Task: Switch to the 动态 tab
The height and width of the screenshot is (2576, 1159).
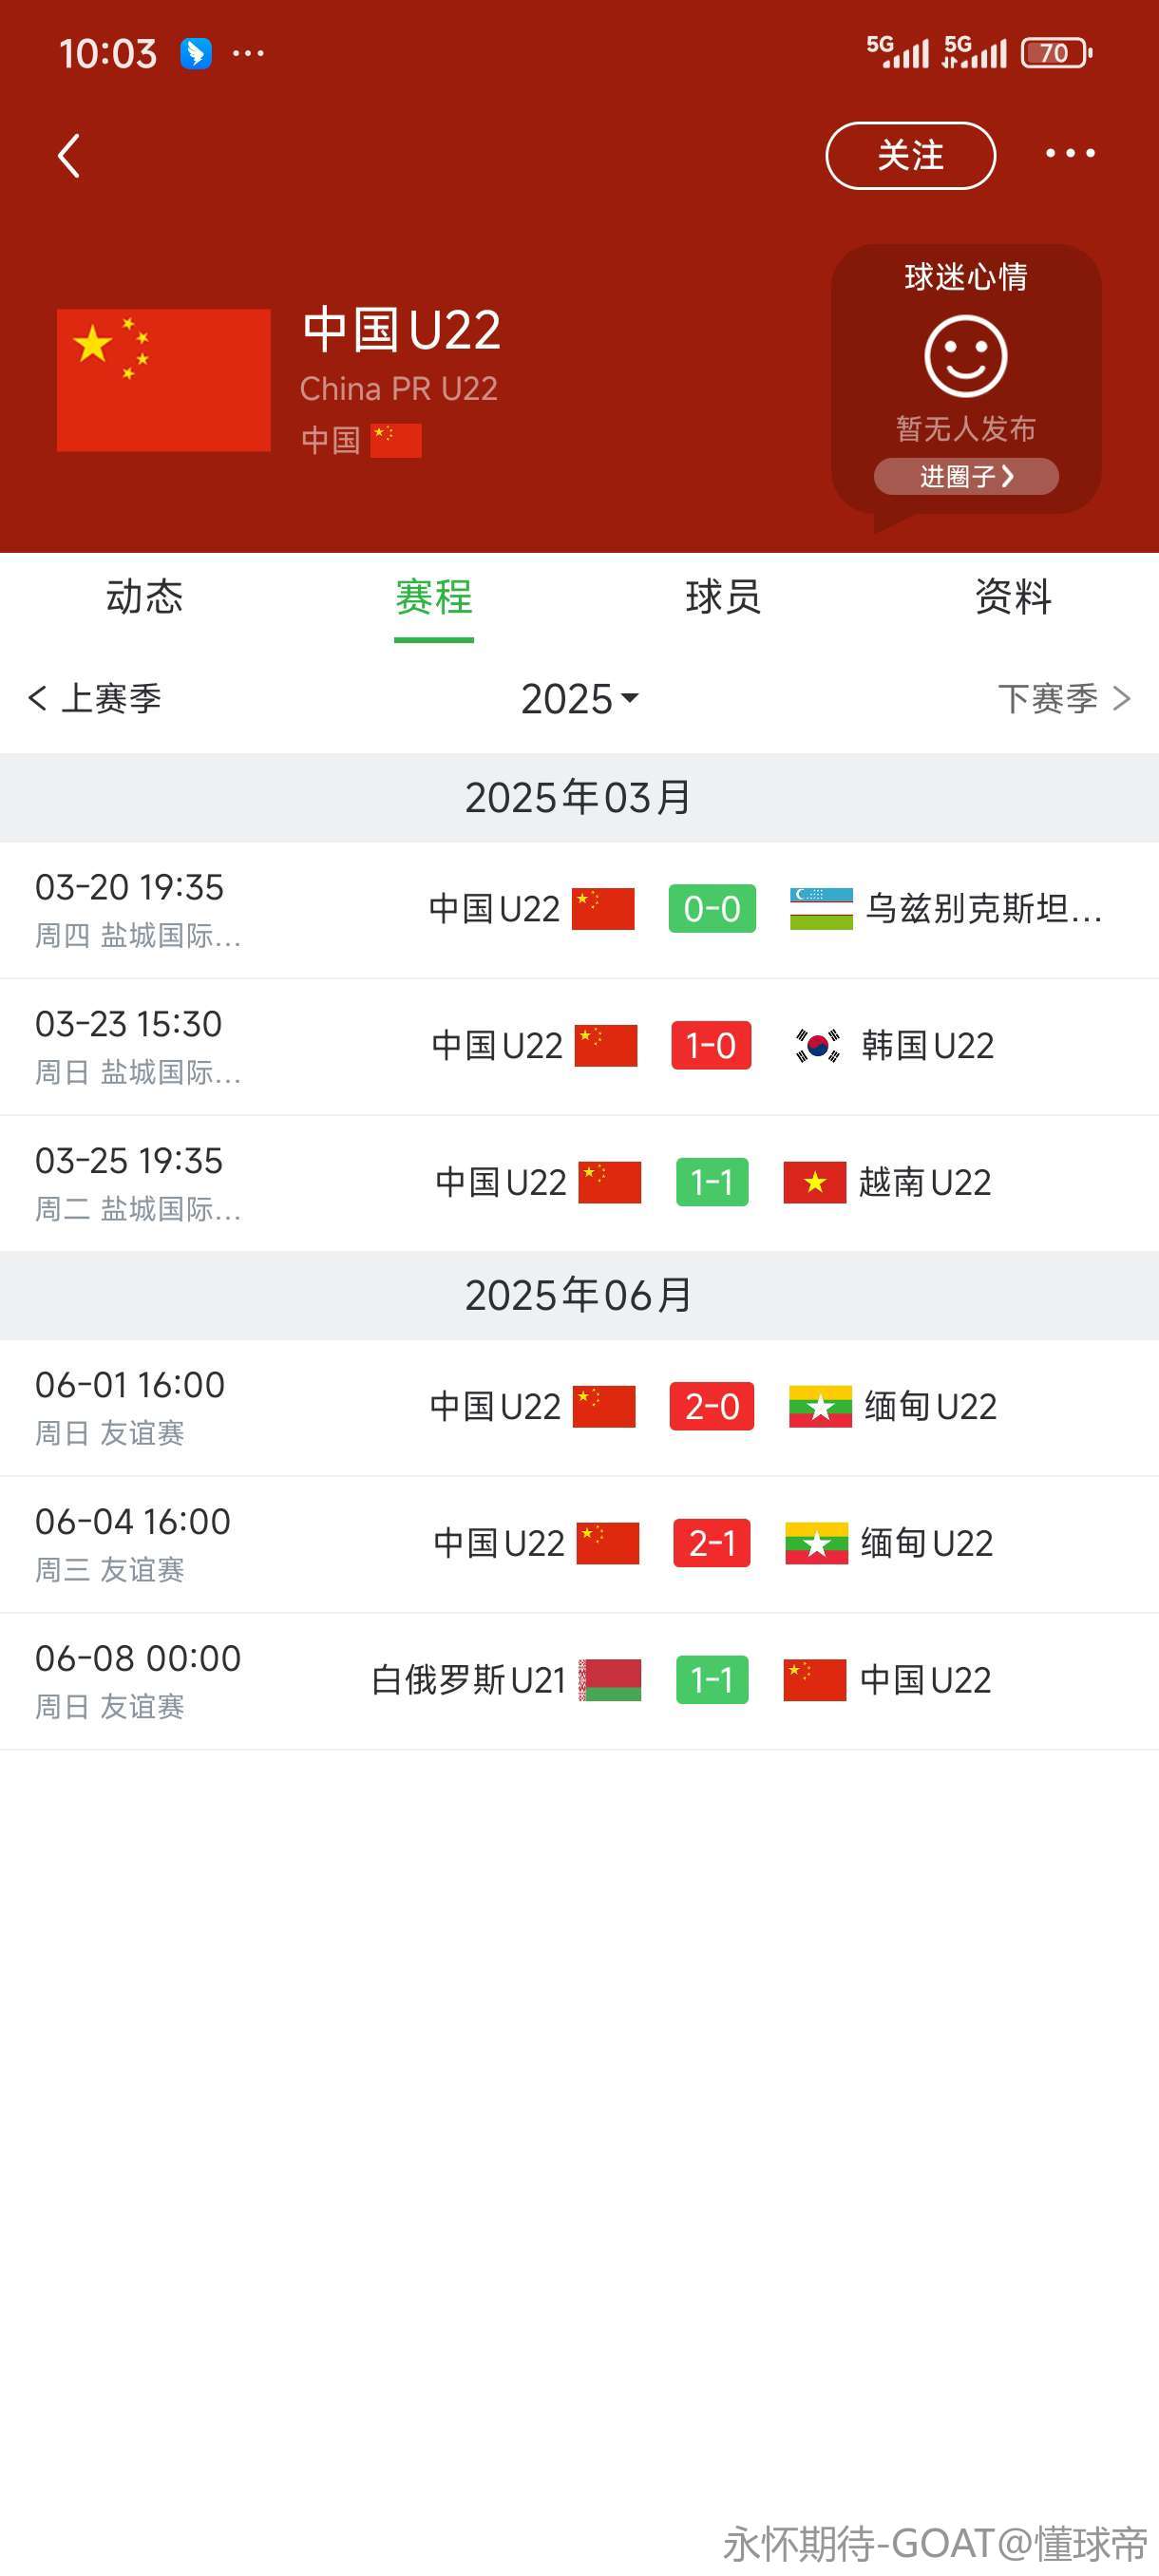Action: (x=145, y=597)
